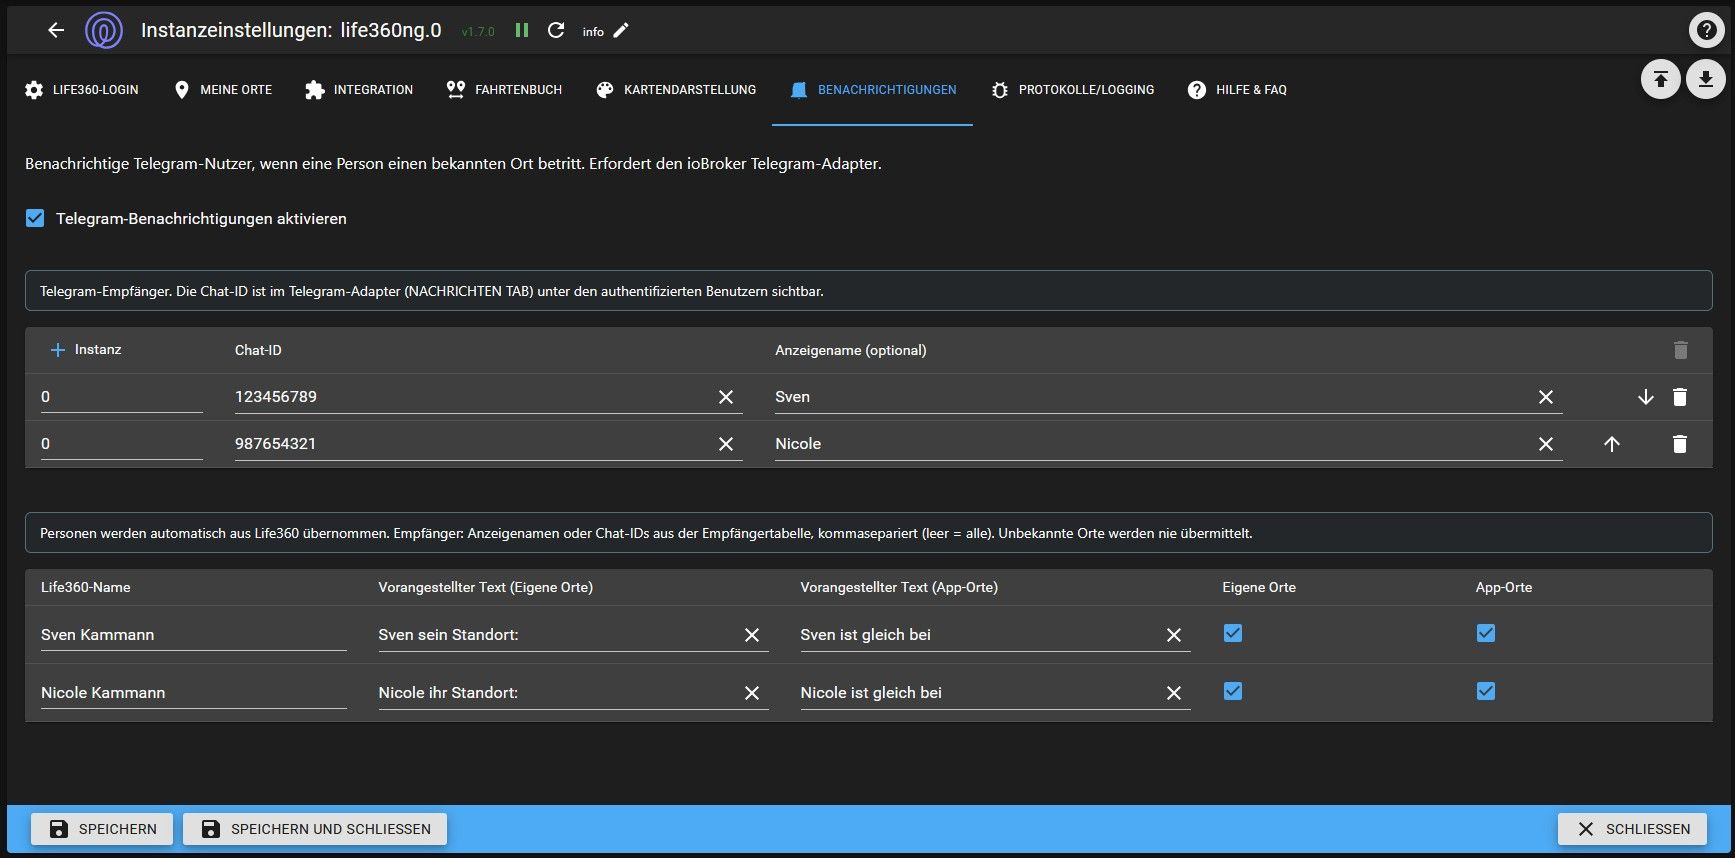Click the download configuration icon
This screenshot has height=858, width=1735.
[x=1706, y=79]
